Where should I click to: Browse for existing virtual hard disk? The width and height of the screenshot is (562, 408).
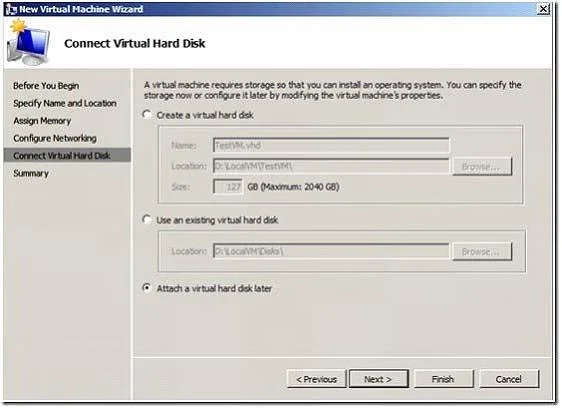tap(482, 251)
